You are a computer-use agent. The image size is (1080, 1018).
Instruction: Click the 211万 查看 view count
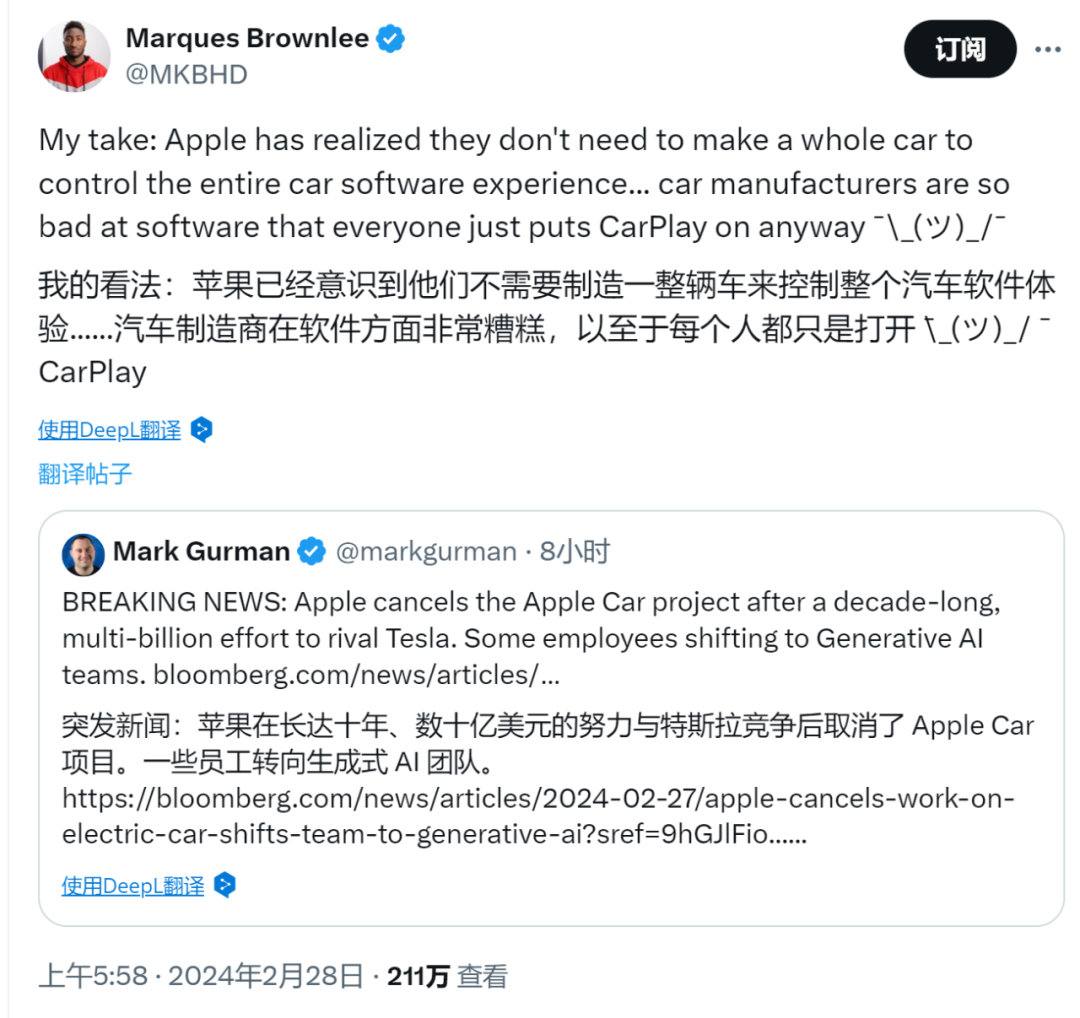click(x=447, y=976)
